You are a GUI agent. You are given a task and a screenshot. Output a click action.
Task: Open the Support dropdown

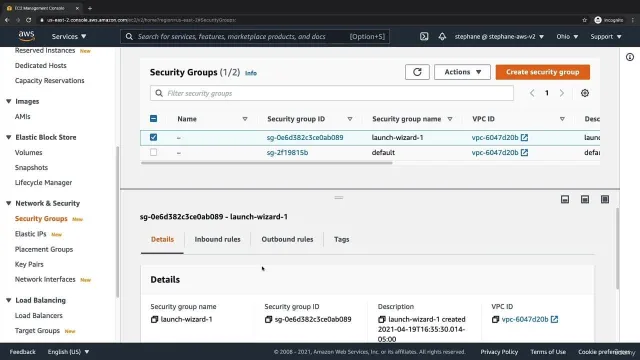point(606,36)
